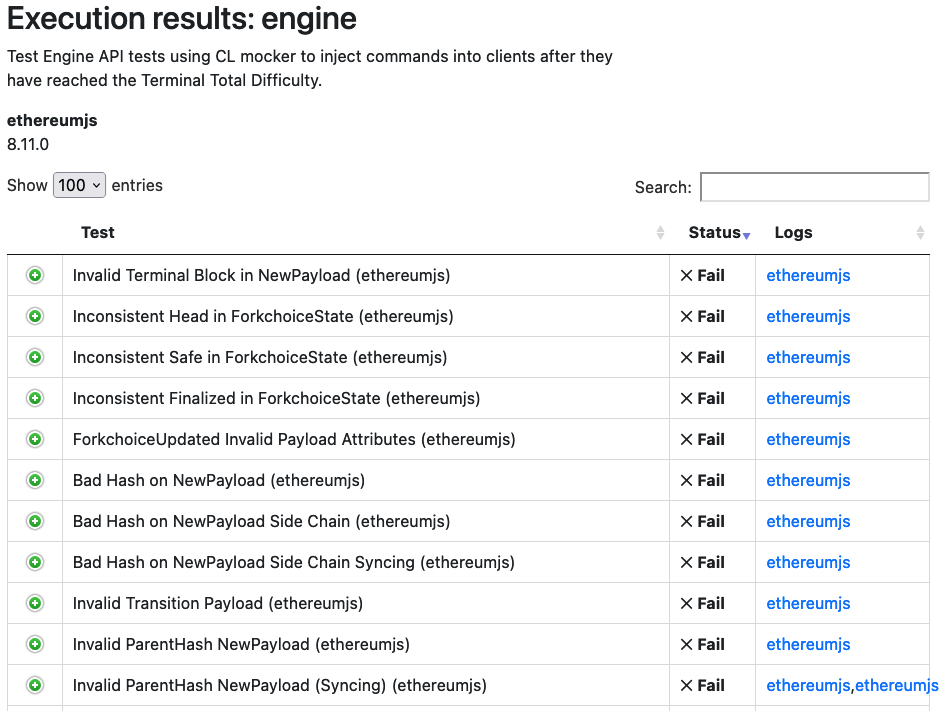Expand the Invalid Terminal Block in NewPayload row
Screen dimensions: 942x711
(35, 275)
